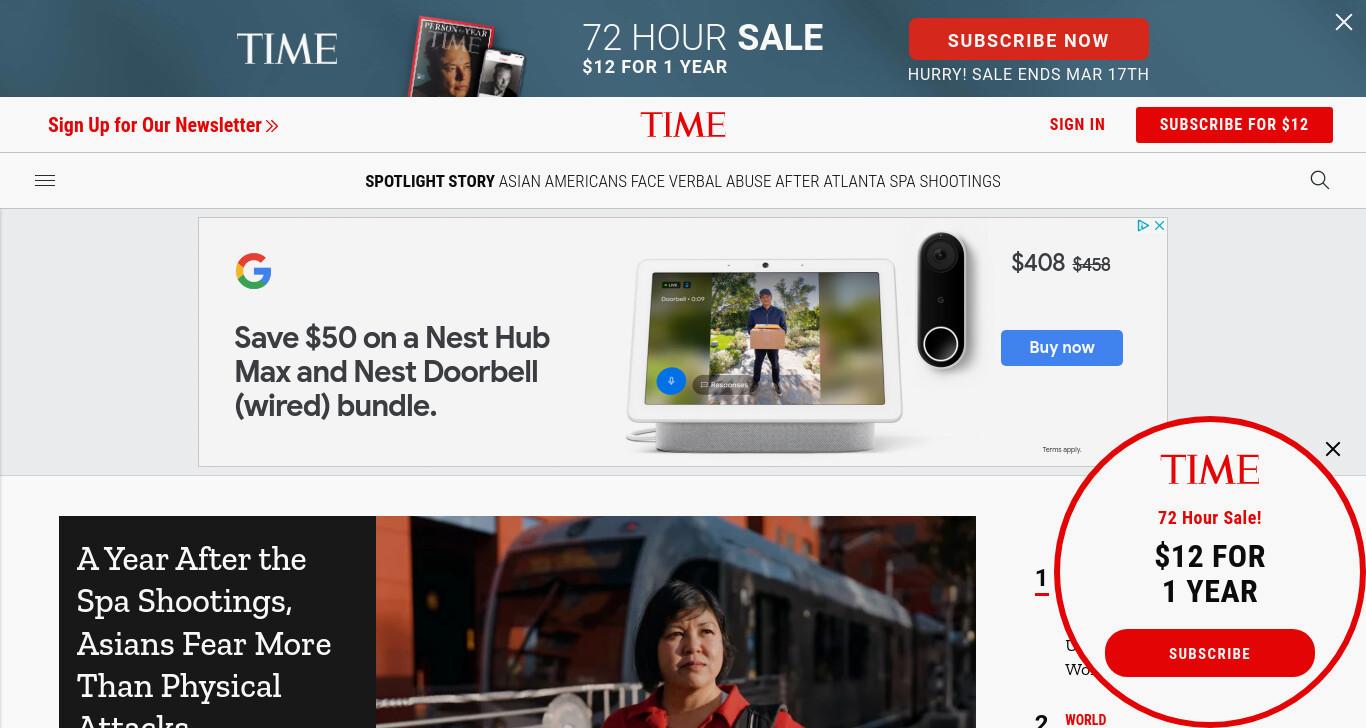The width and height of the screenshot is (1366, 728).
Task: Click the Subscribe for $12 button
Action: click(x=1234, y=125)
